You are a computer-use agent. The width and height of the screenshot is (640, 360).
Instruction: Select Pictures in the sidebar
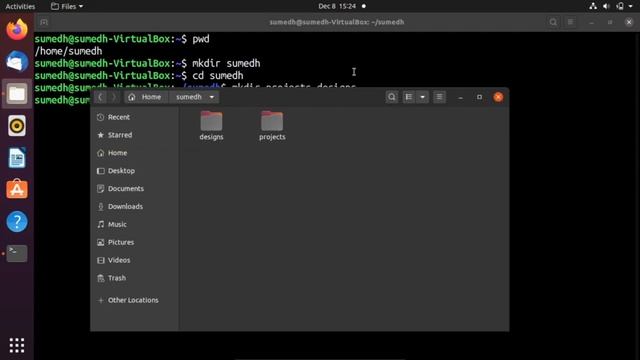(x=134, y=242)
